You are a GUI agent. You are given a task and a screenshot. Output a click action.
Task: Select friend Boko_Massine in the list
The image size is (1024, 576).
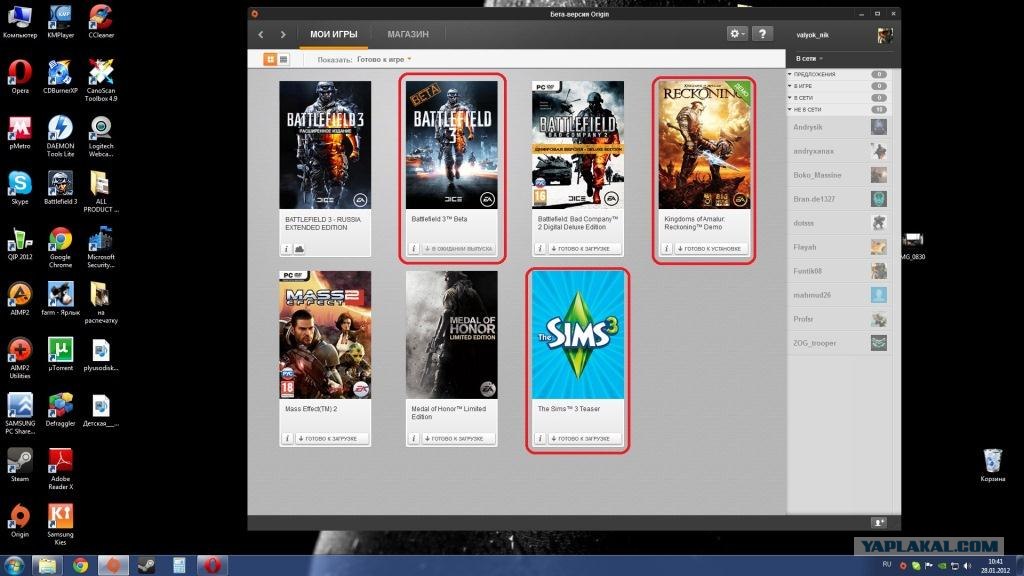[x=839, y=175]
